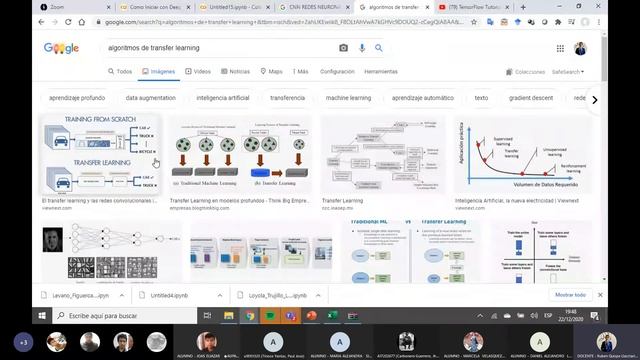Open the SafeSearch dropdown
The image size is (640, 360).
[x=568, y=72]
